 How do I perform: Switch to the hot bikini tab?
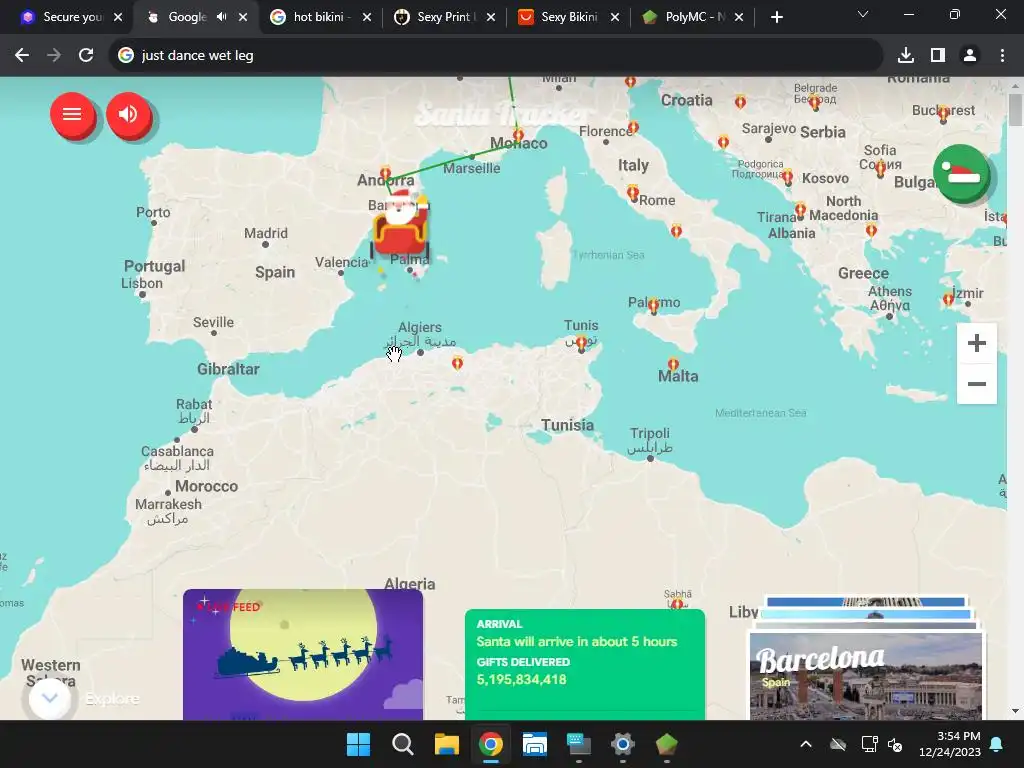(319, 17)
